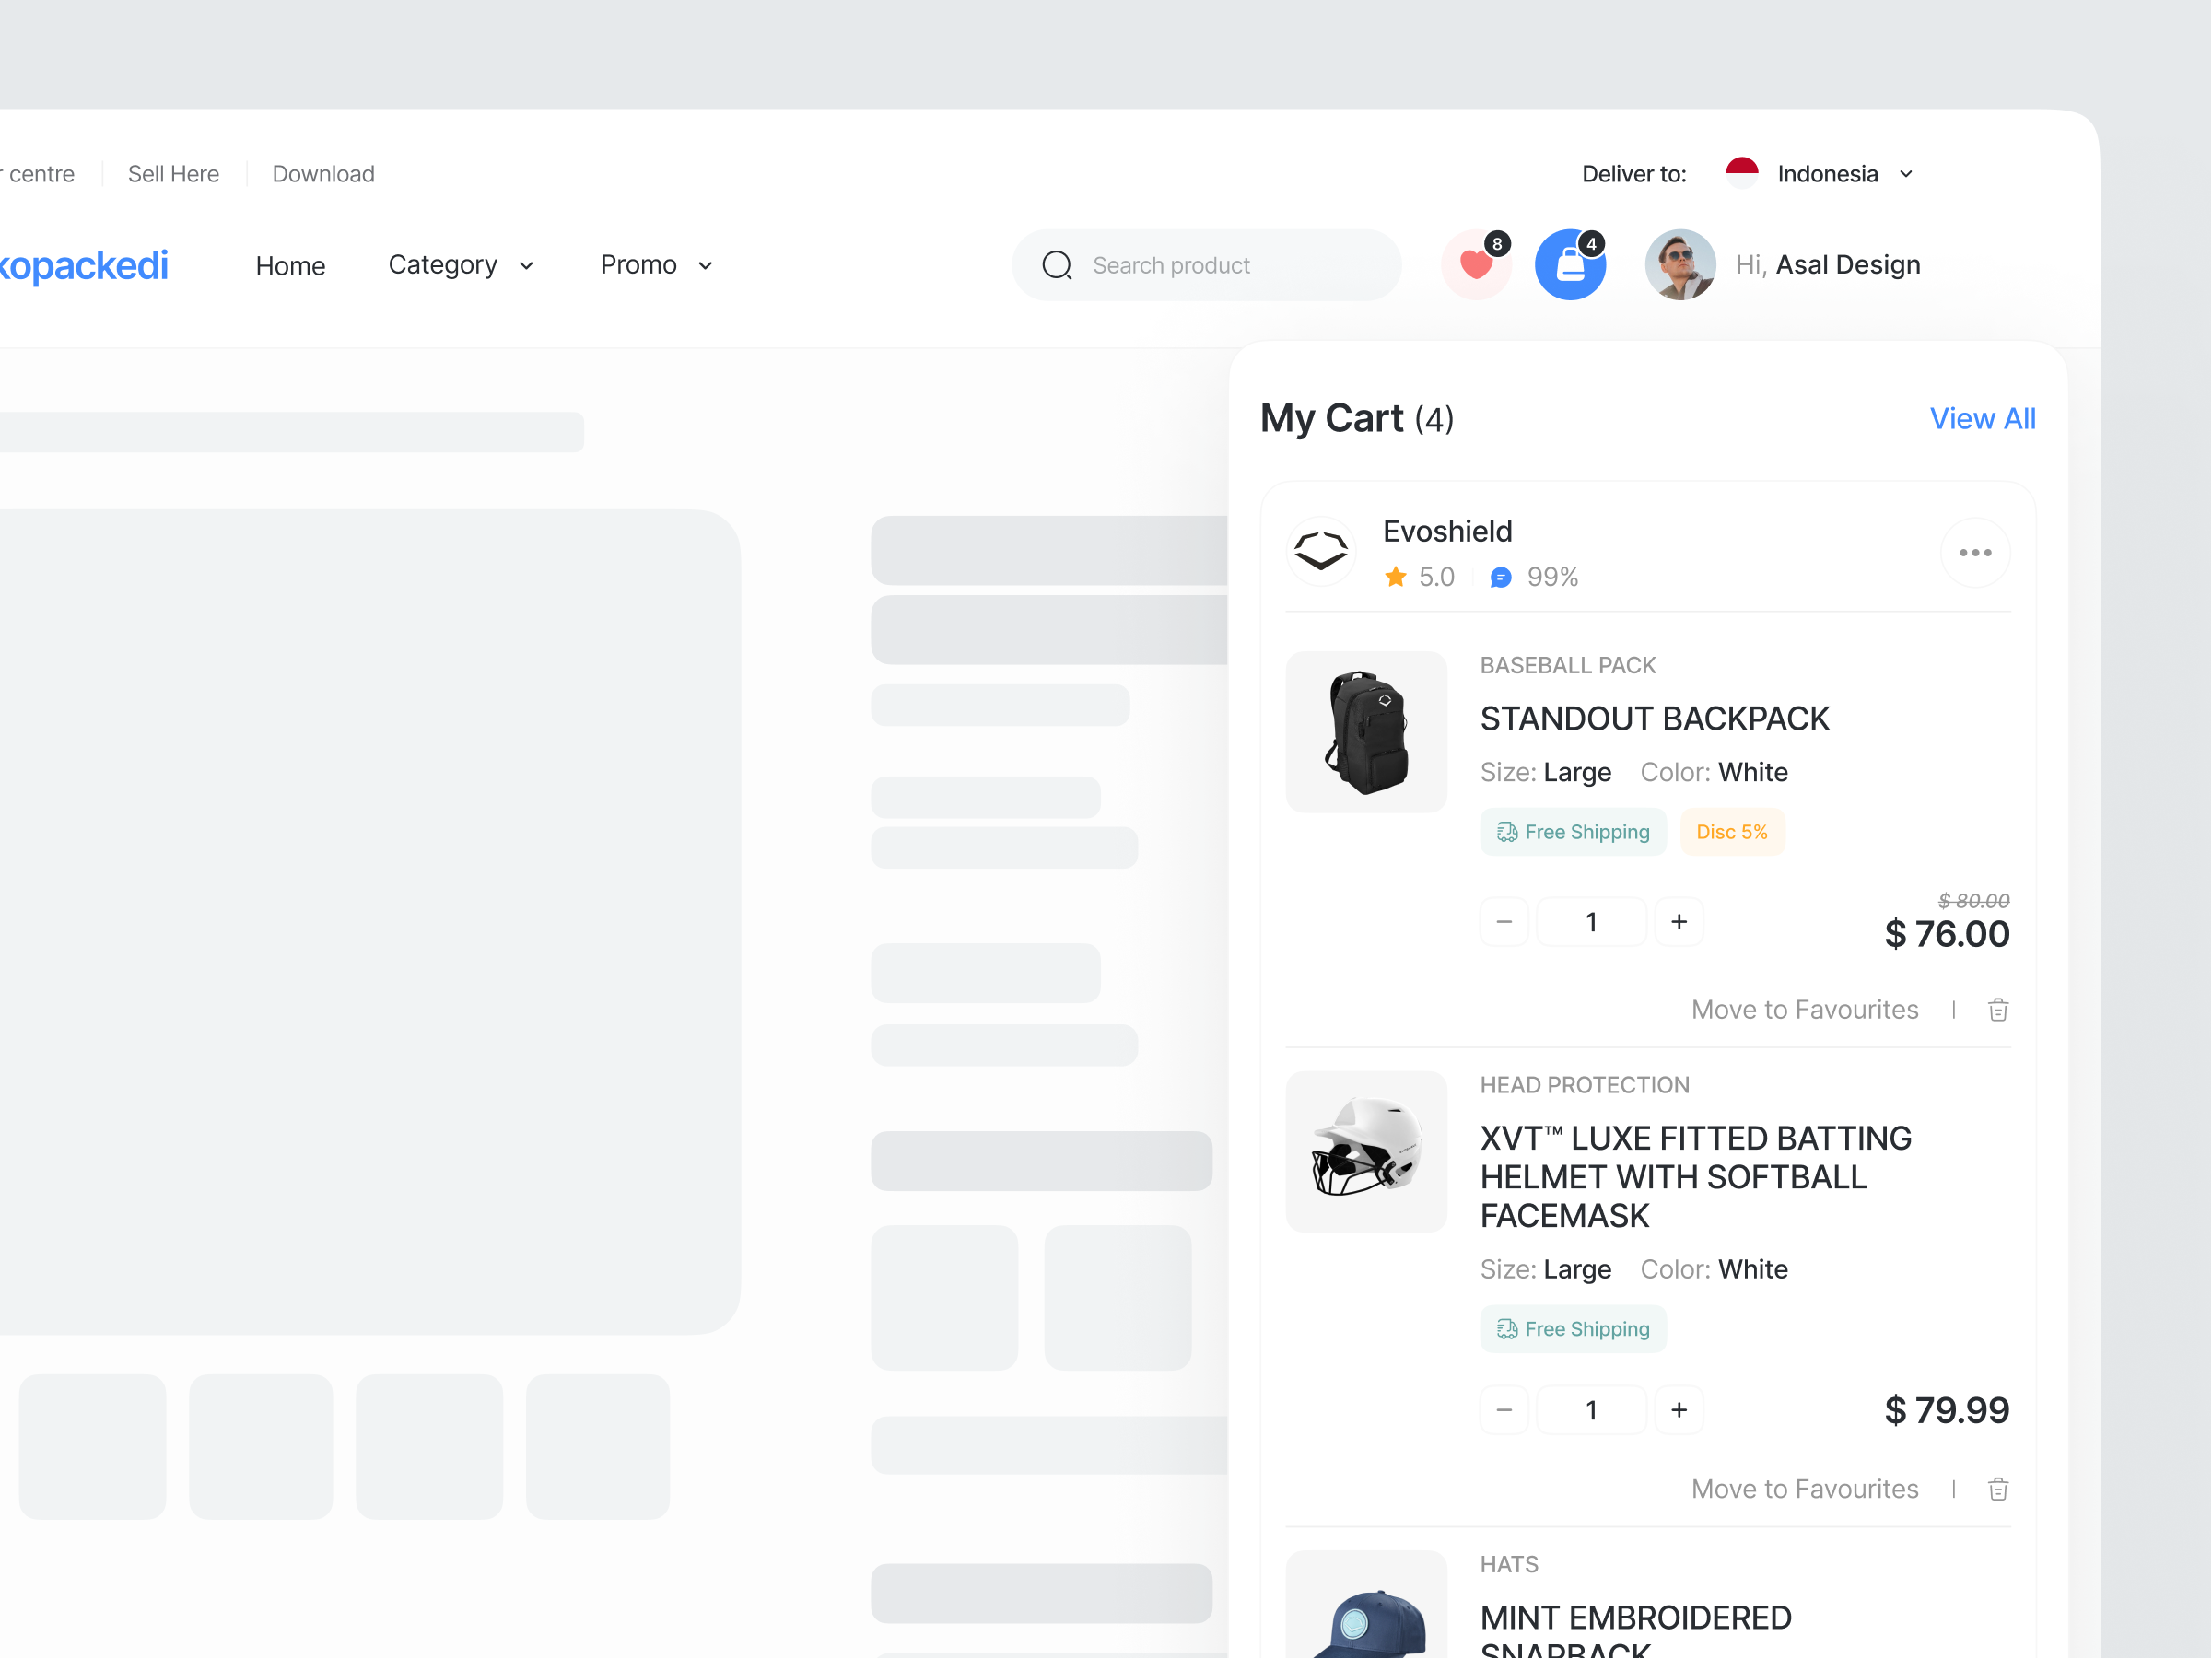
Task: Delete Standout Backpack with trash icon
Action: 1998,1010
